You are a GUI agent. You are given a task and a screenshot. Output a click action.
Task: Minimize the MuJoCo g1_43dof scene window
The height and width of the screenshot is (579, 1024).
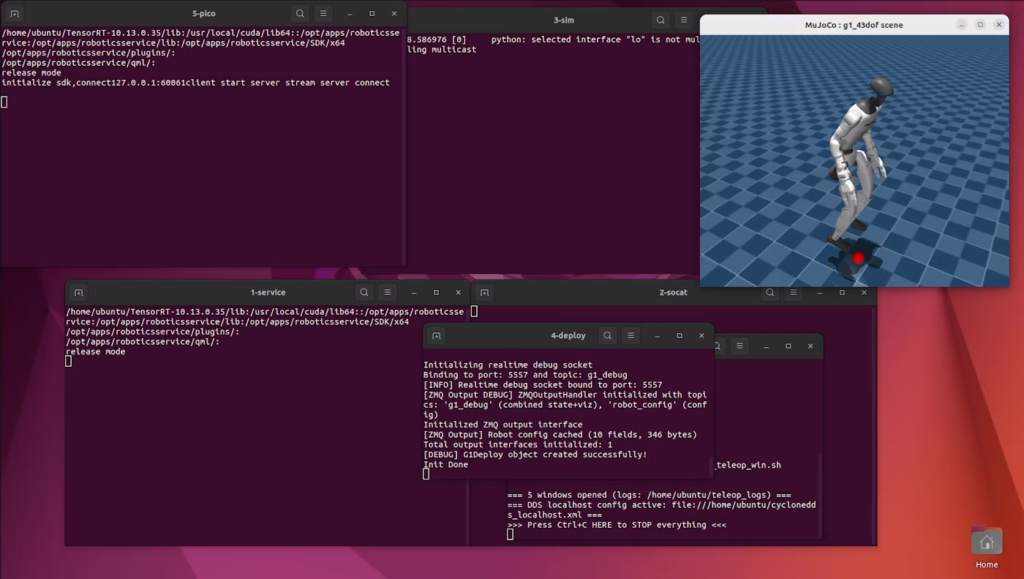click(961, 25)
